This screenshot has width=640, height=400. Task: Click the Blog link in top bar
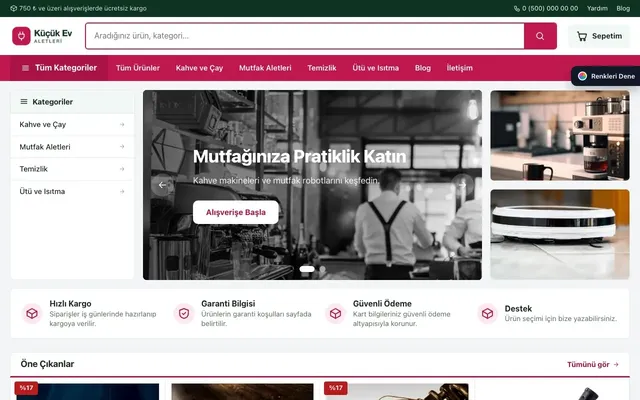tap(623, 8)
